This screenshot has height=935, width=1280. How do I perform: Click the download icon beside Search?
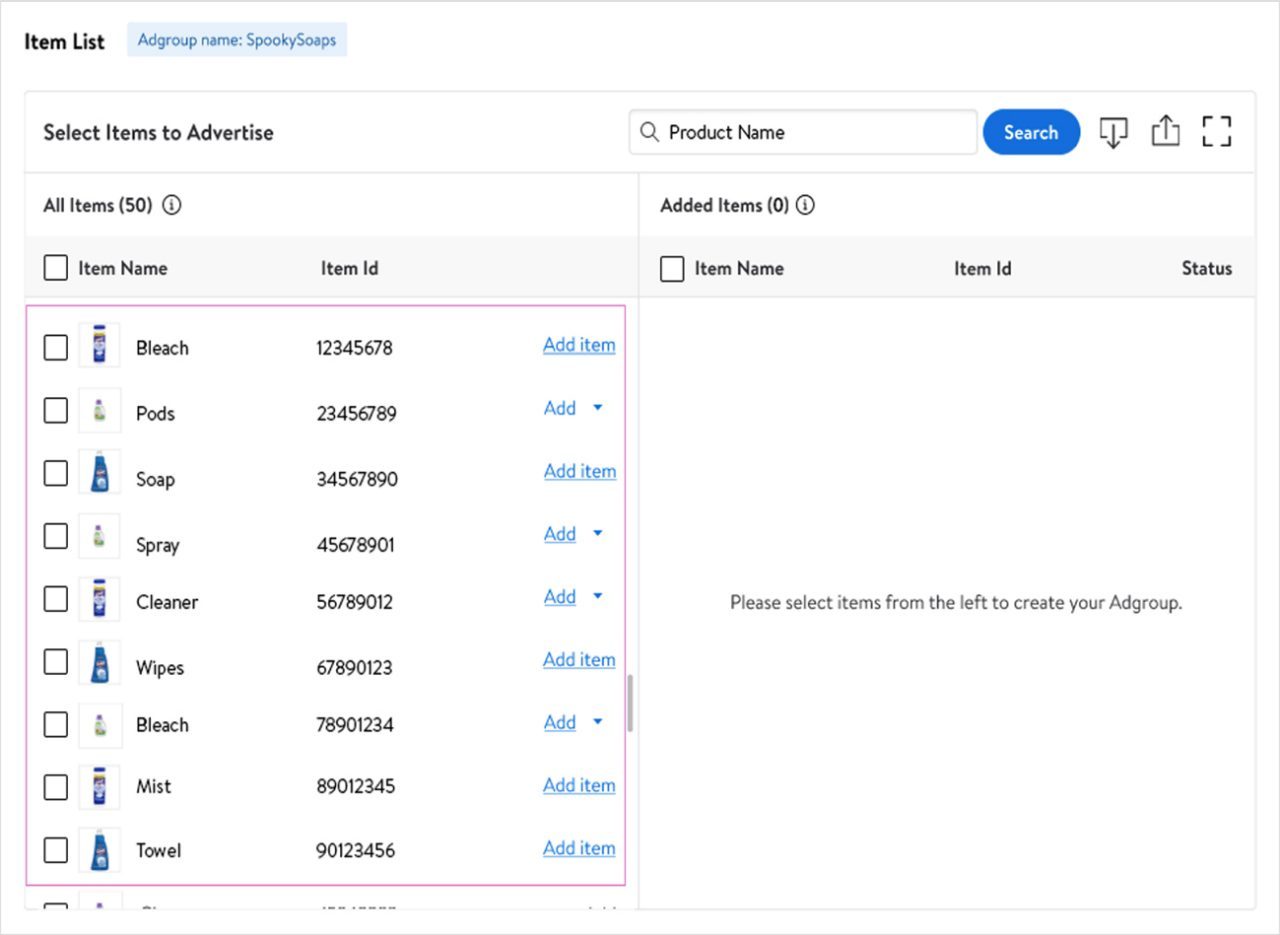click(1113, 132)
